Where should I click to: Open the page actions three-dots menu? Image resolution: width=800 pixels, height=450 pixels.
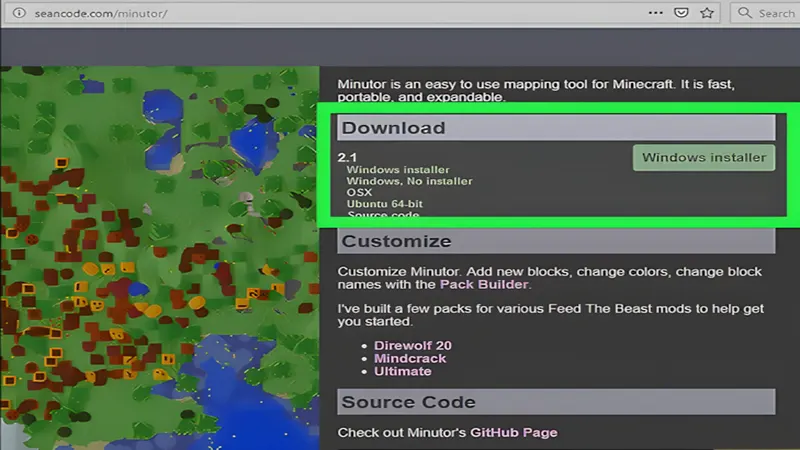pyautogui.click(x=656, y=13)
